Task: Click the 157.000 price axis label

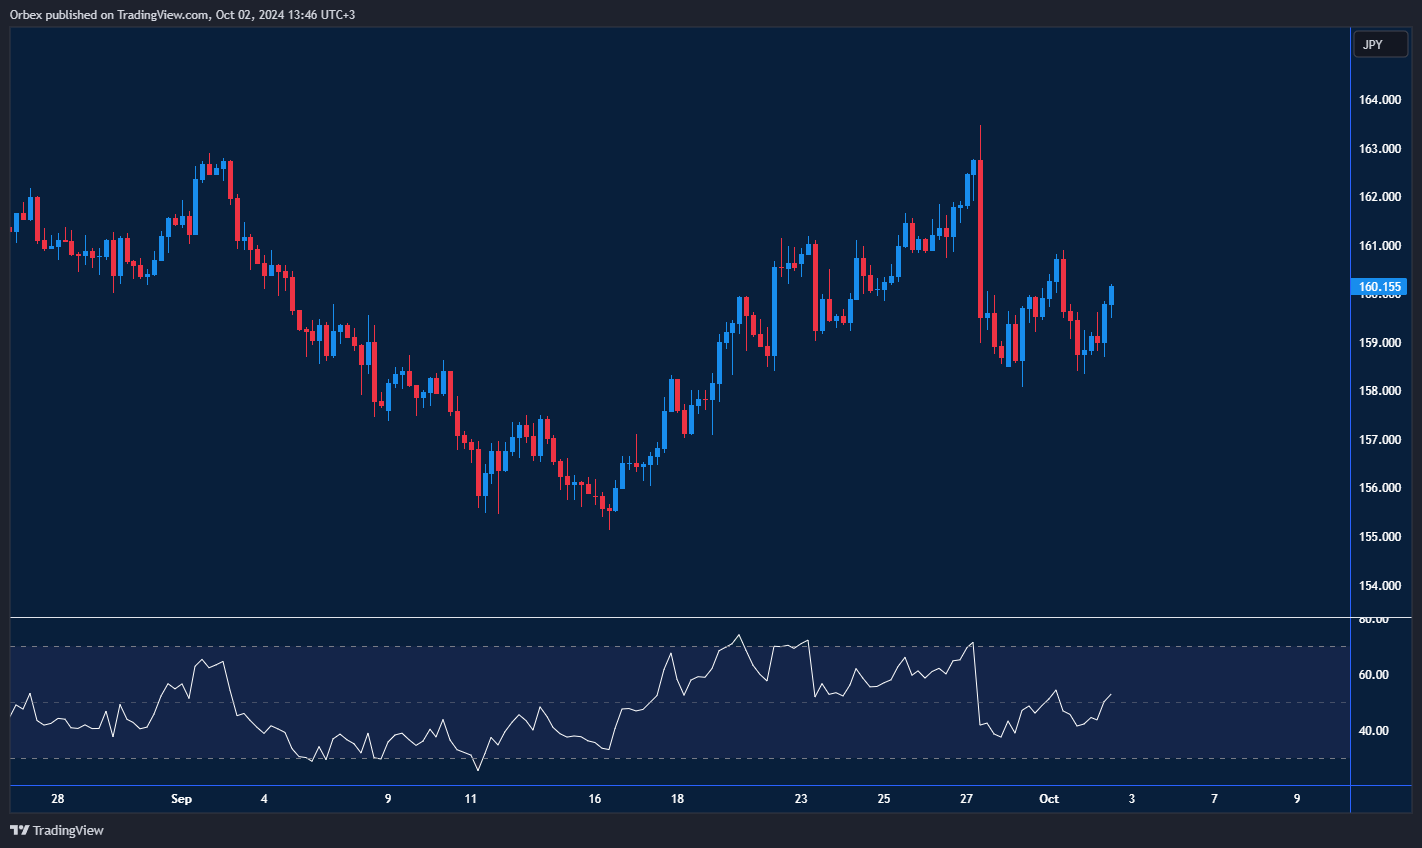Action: (1379, 440)
